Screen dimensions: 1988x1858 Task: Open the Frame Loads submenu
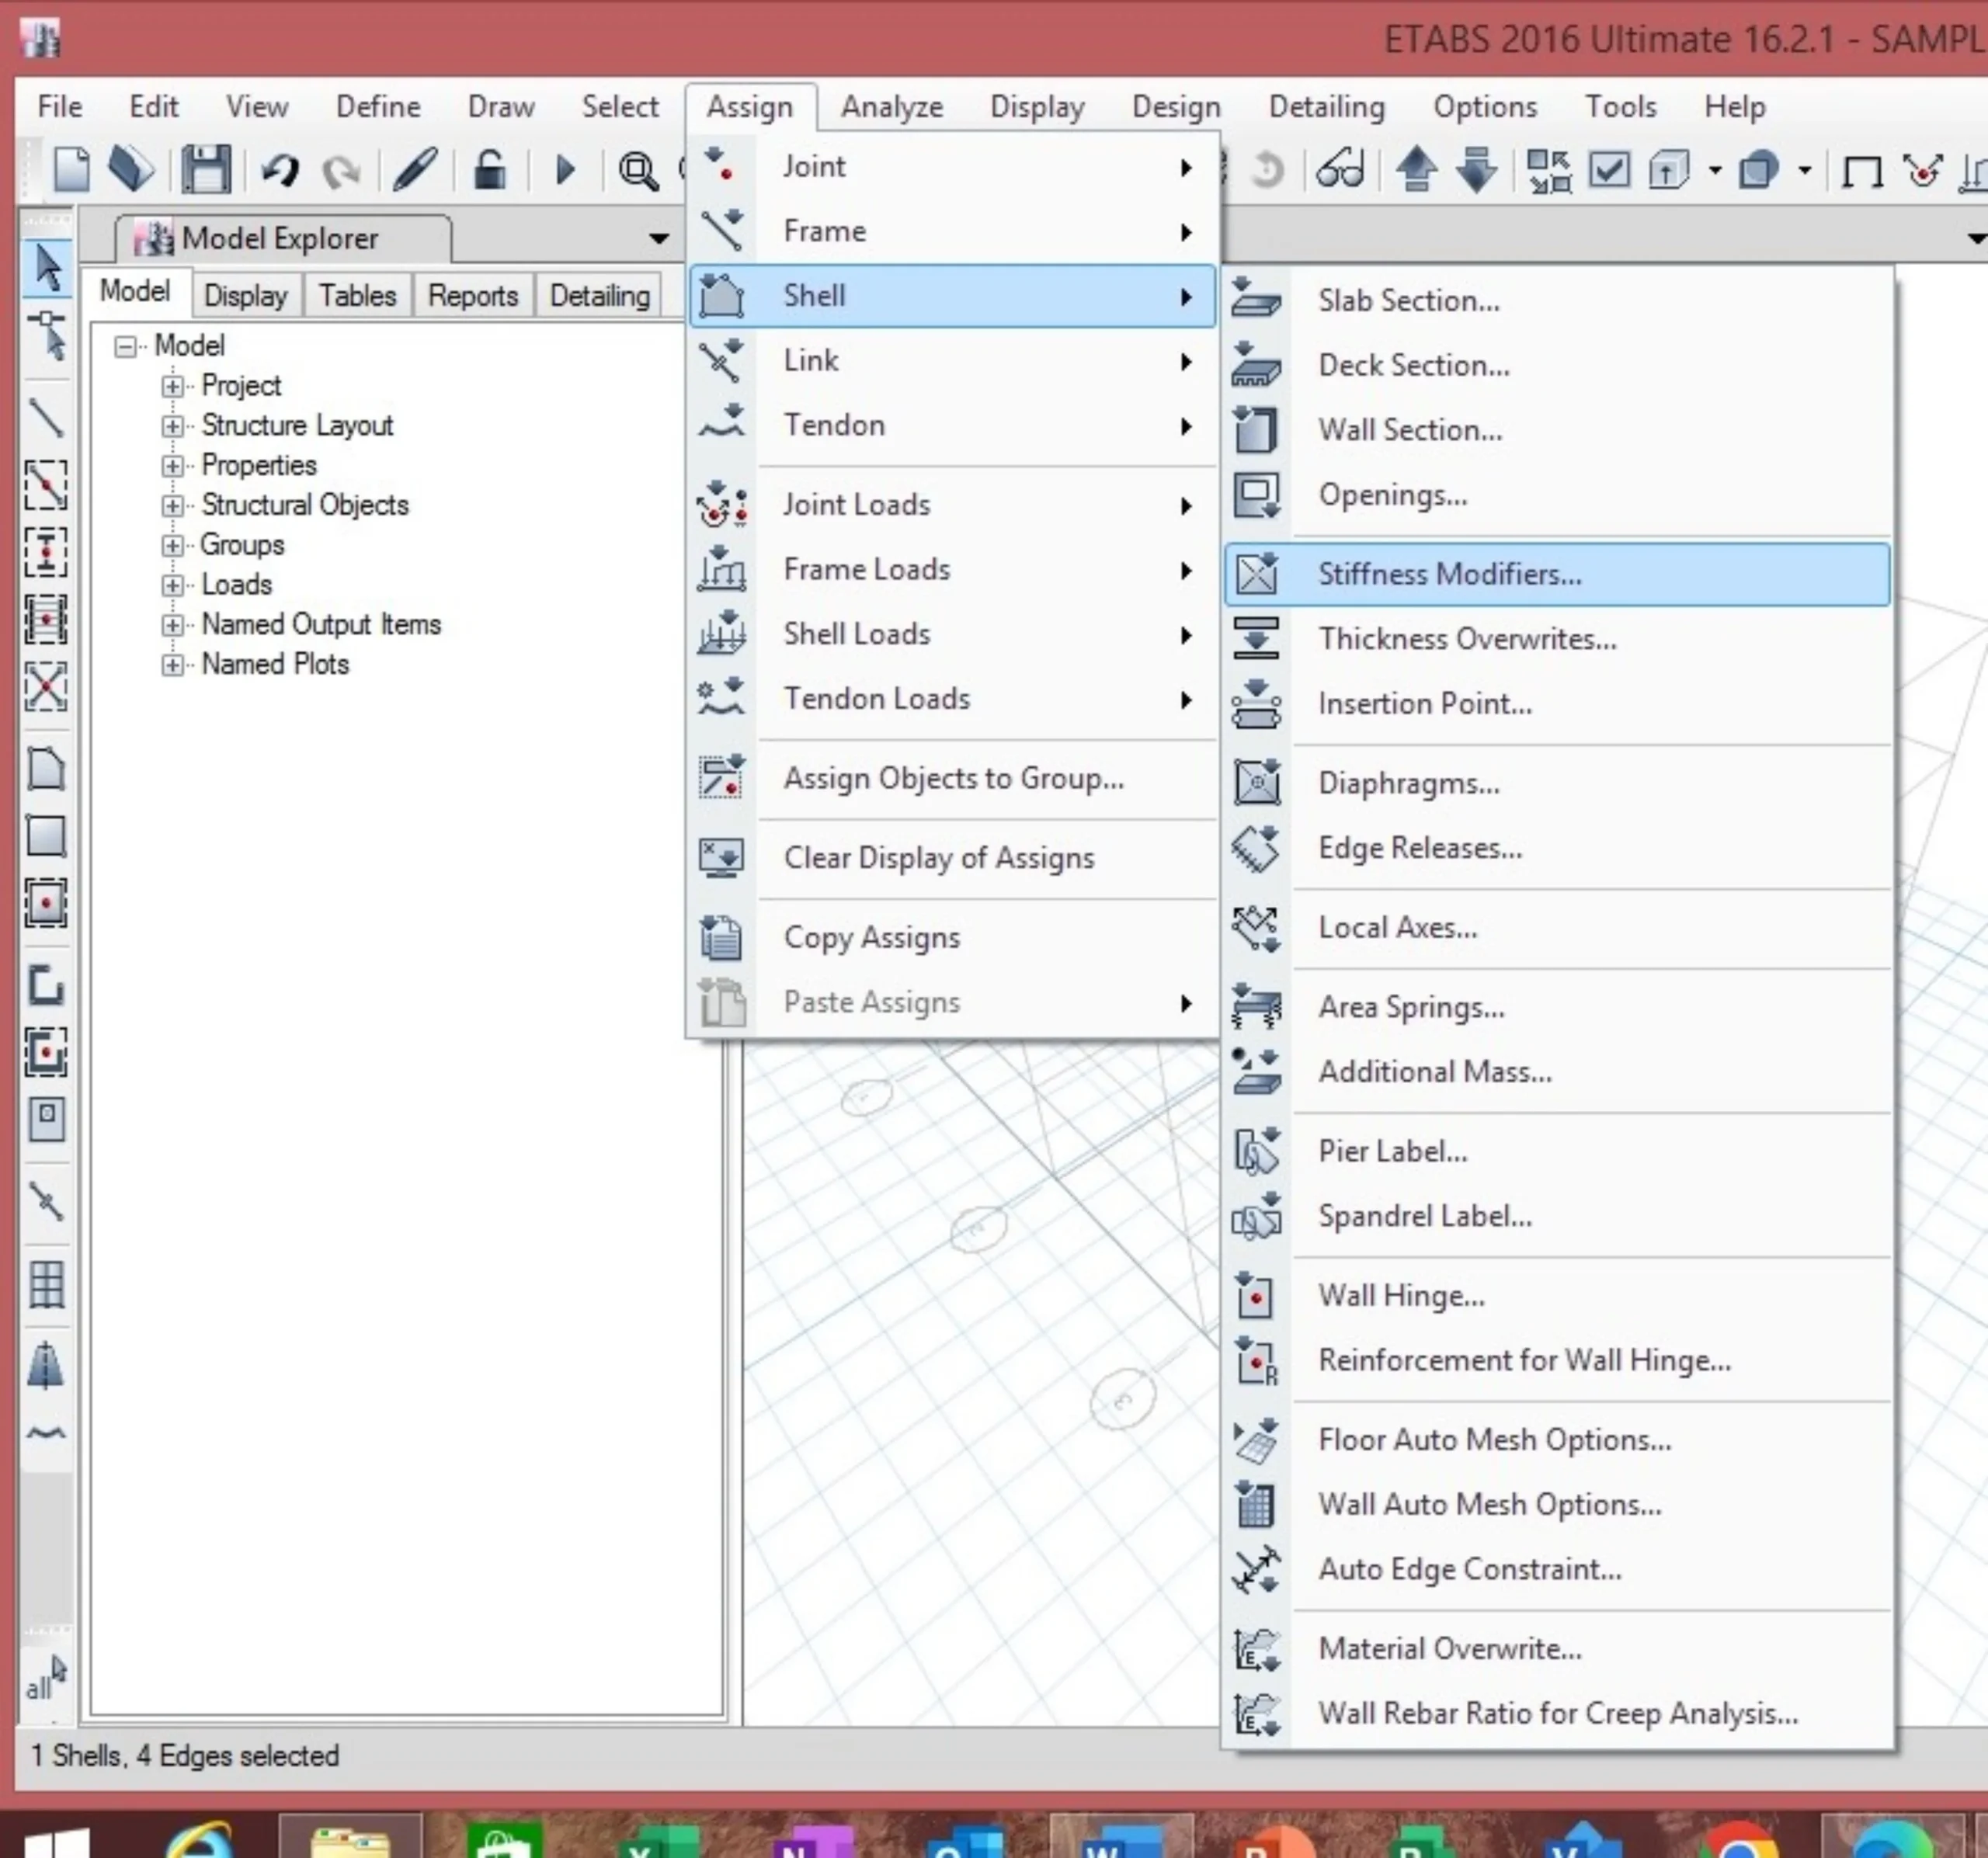pos(866,569)
